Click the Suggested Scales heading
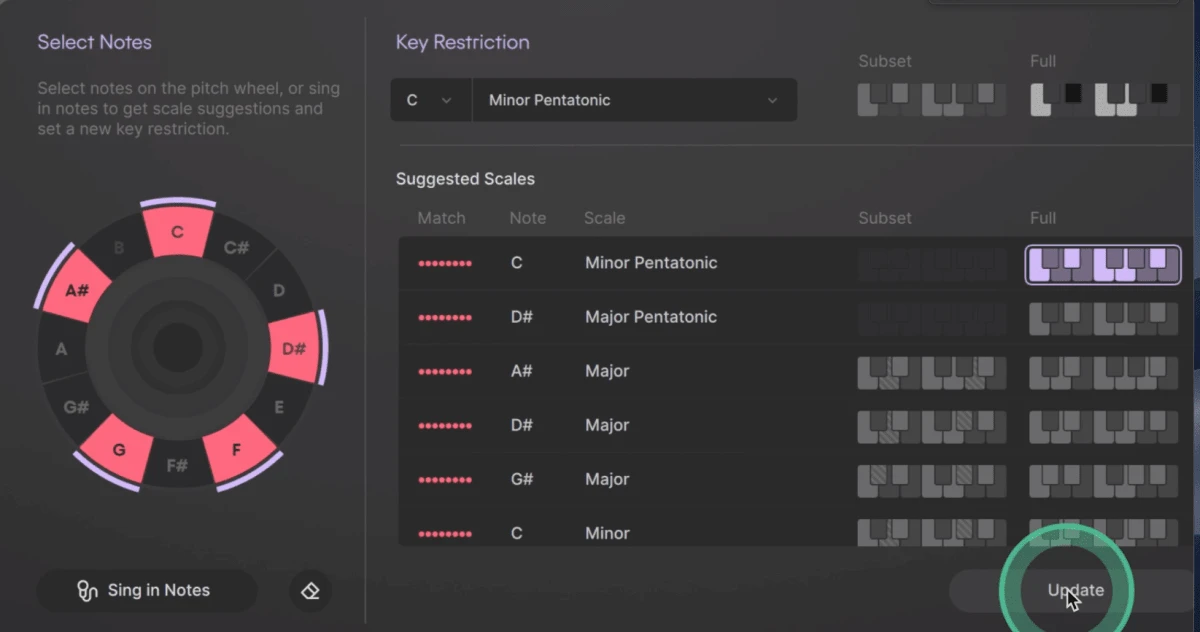This screenshot has width=1200, height=632. tap(465, 179)
